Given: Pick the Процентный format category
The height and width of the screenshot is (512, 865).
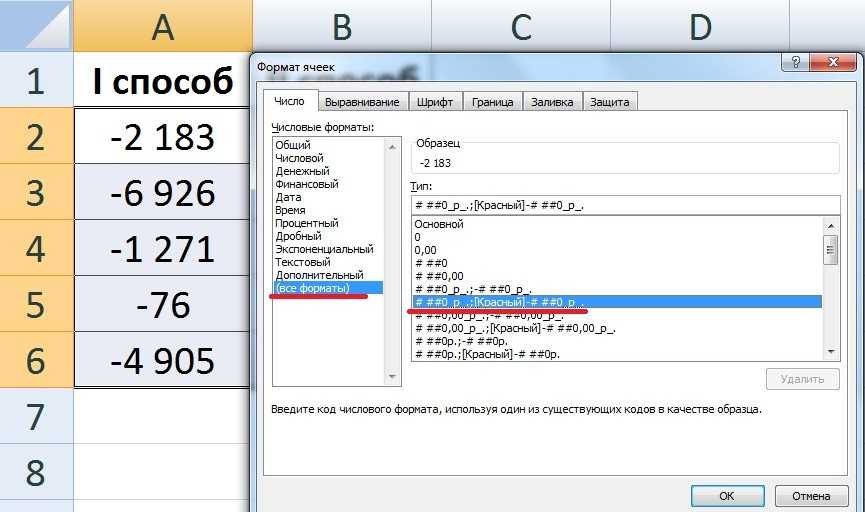Looking at the screenshot, I should (x=328, y=223).
